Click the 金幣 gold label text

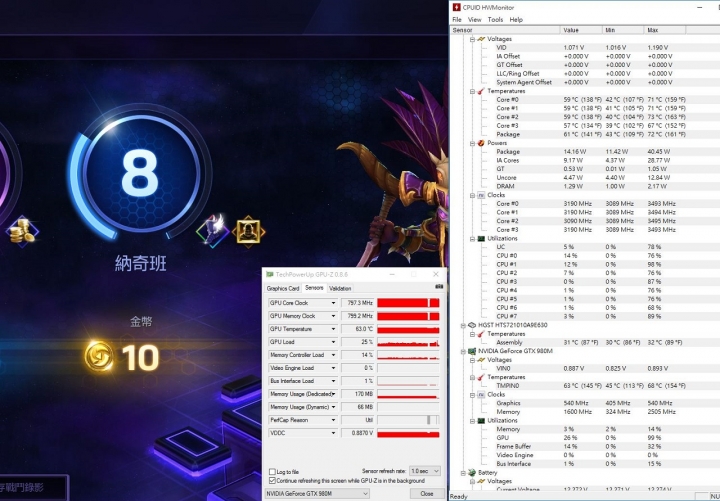click(x=141, y=321)
